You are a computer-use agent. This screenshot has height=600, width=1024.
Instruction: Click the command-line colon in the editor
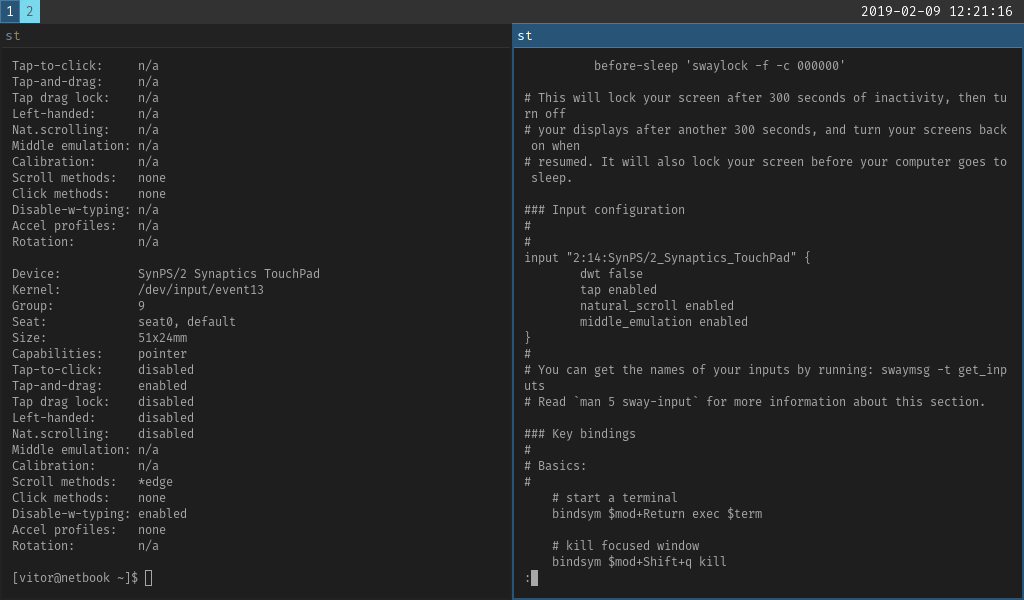[x=526, y=577]
